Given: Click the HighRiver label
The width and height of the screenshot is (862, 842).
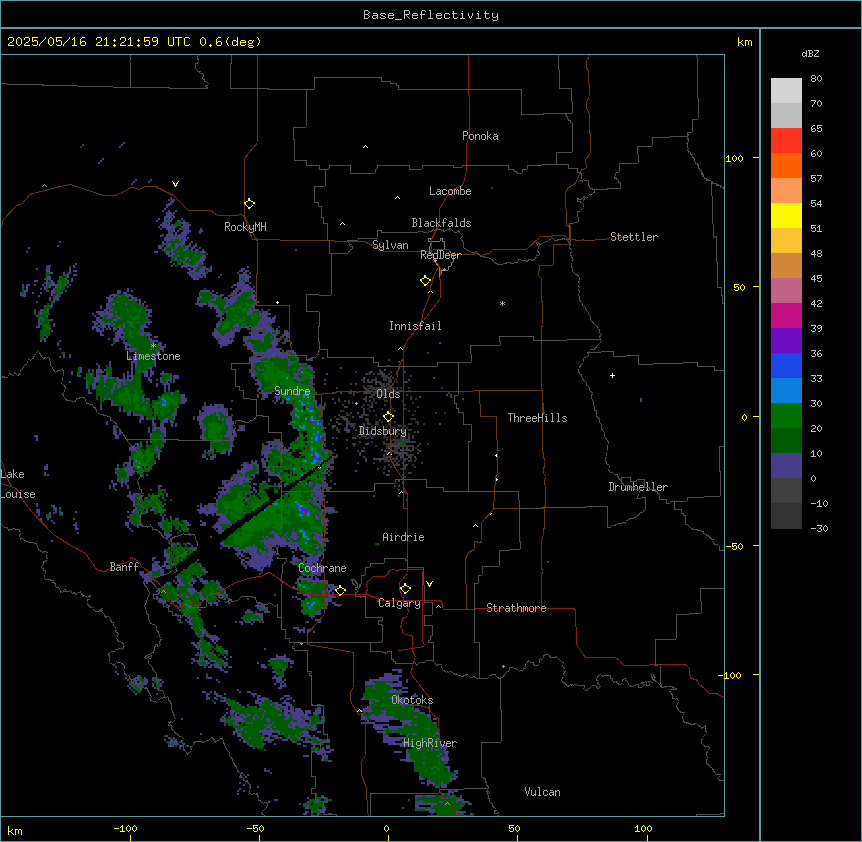Looking at the screenshot, I should 430,743.
